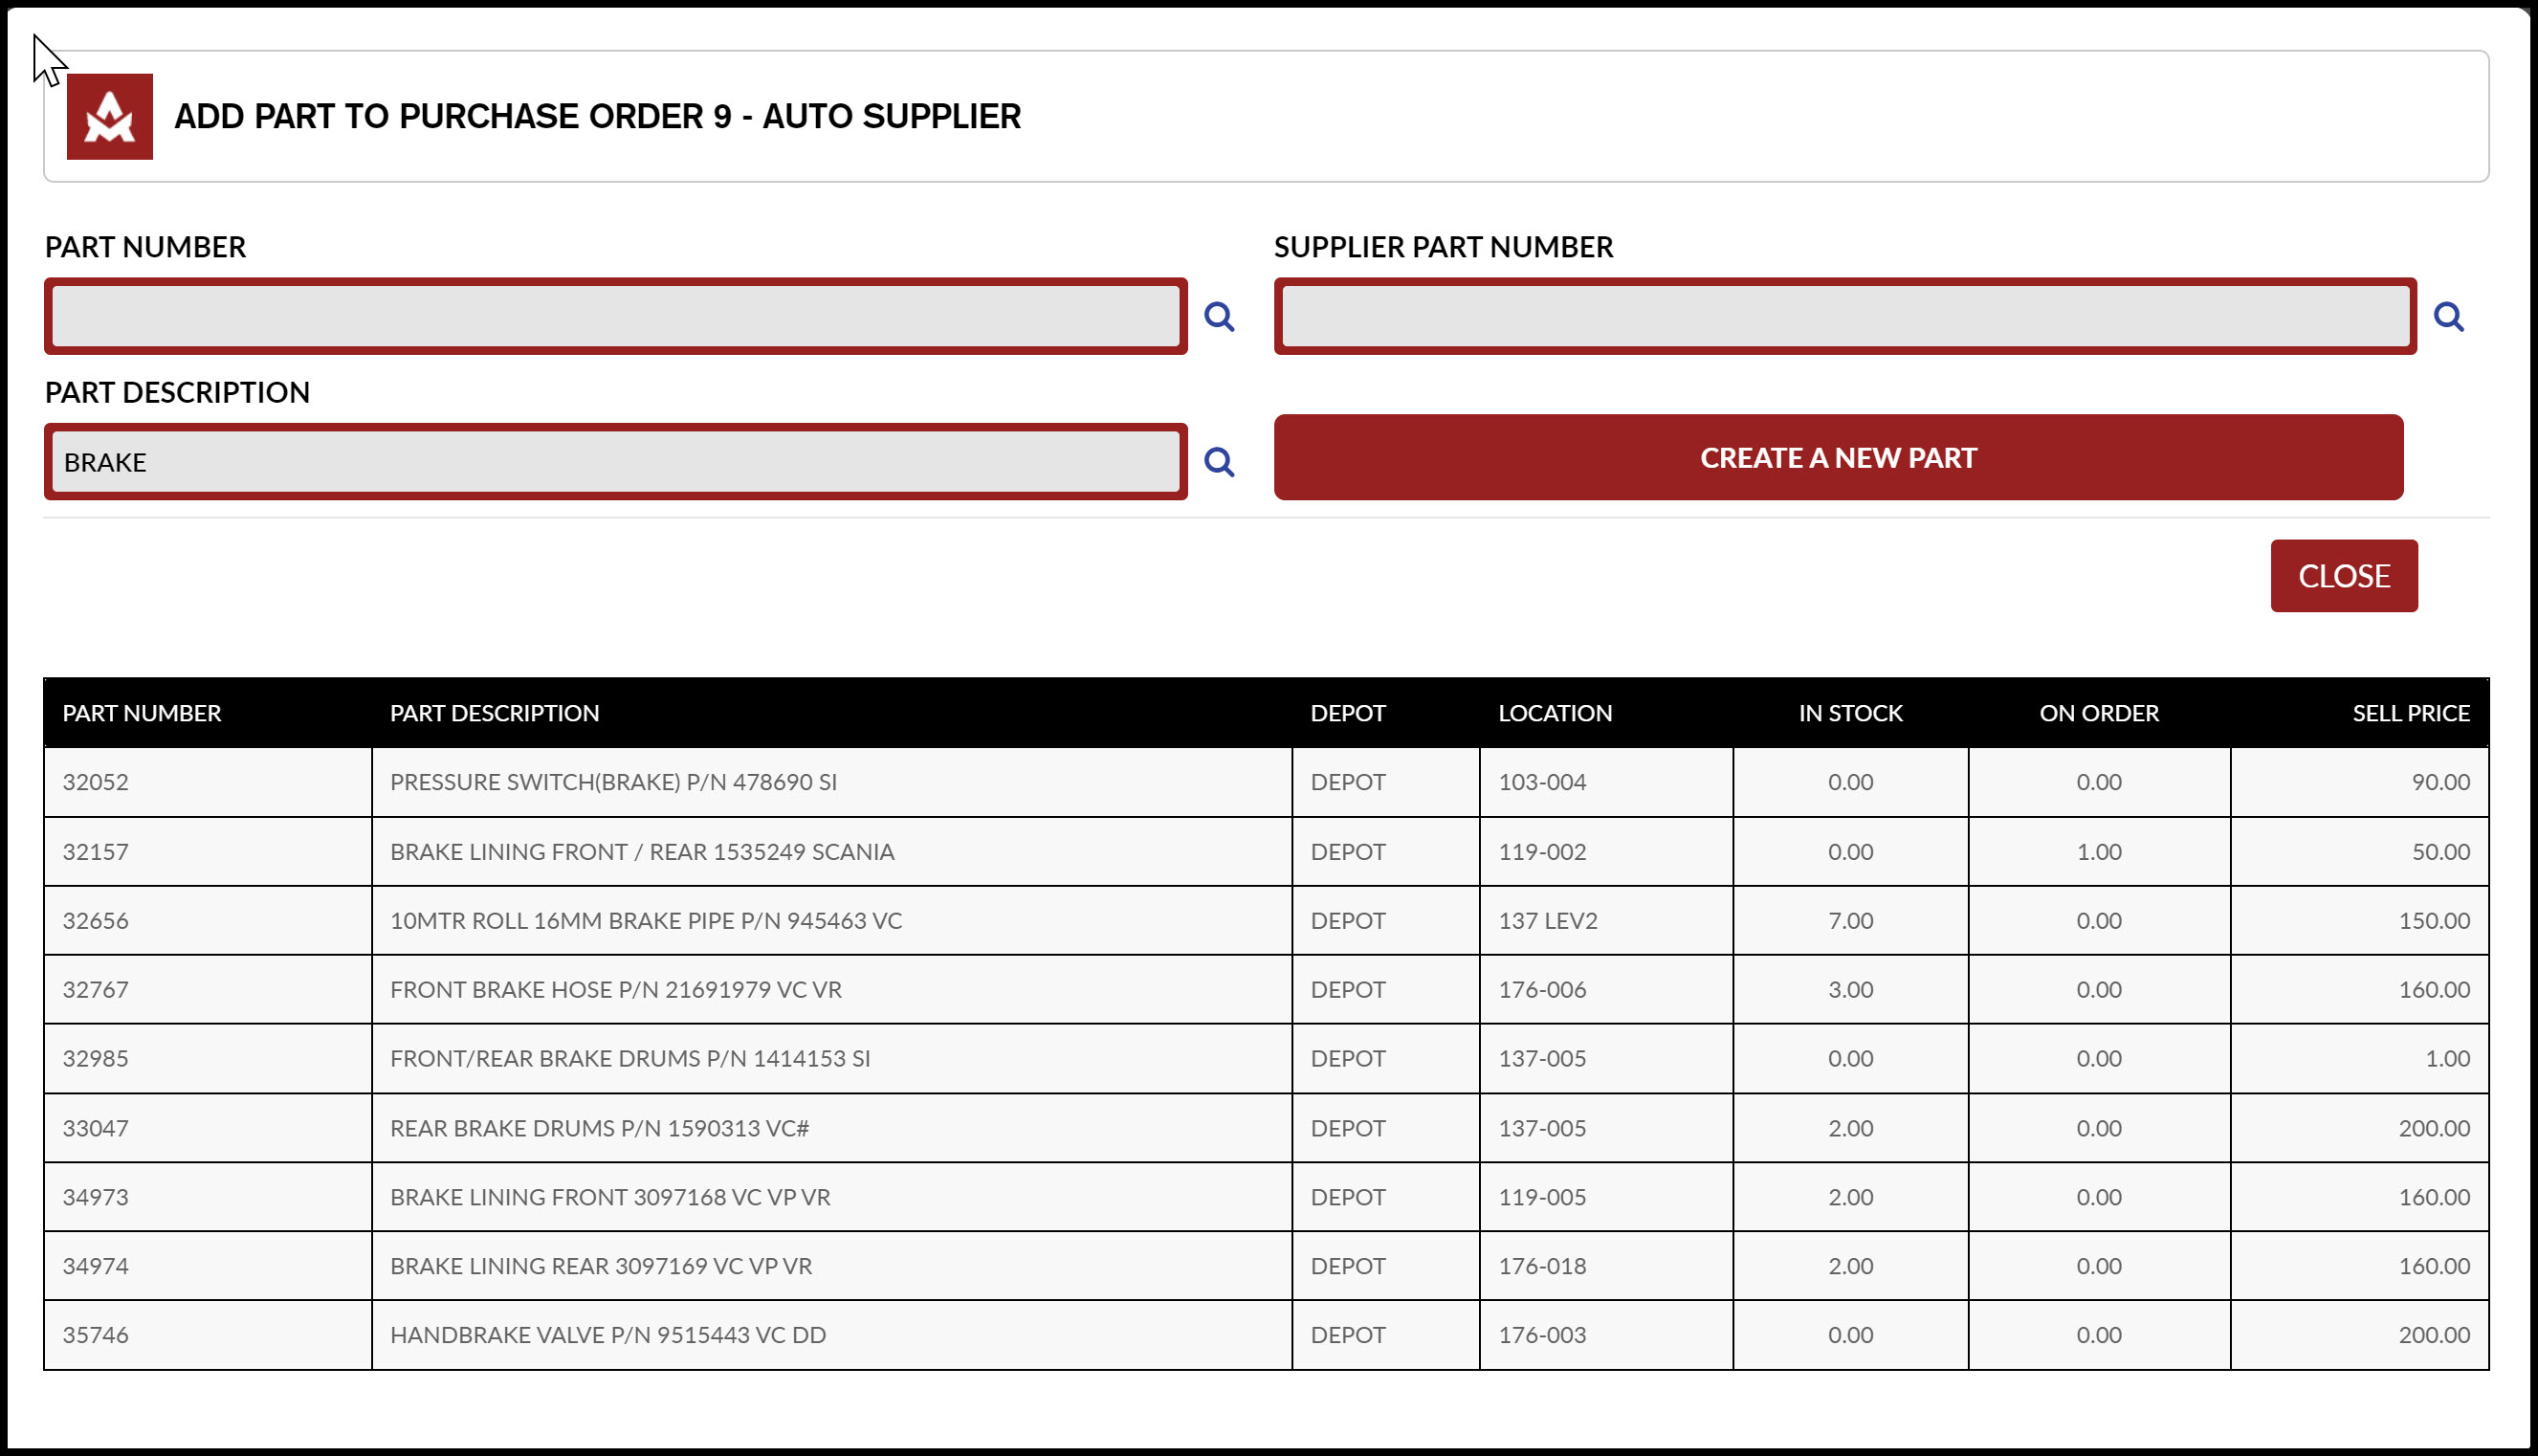Click BRAKE LINING REAR 3097169 VC VP VR
The image size is (2538, 1456).
(x=601, y=1266)
